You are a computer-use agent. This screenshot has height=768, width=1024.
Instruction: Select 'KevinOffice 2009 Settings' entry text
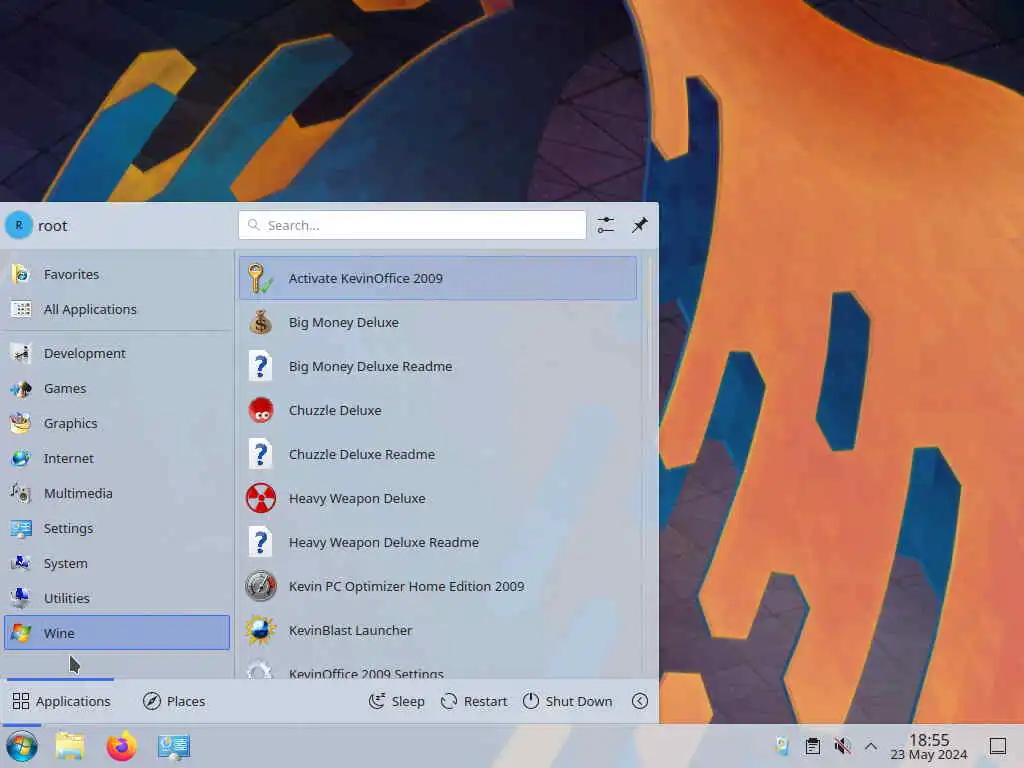click(366, 673)
